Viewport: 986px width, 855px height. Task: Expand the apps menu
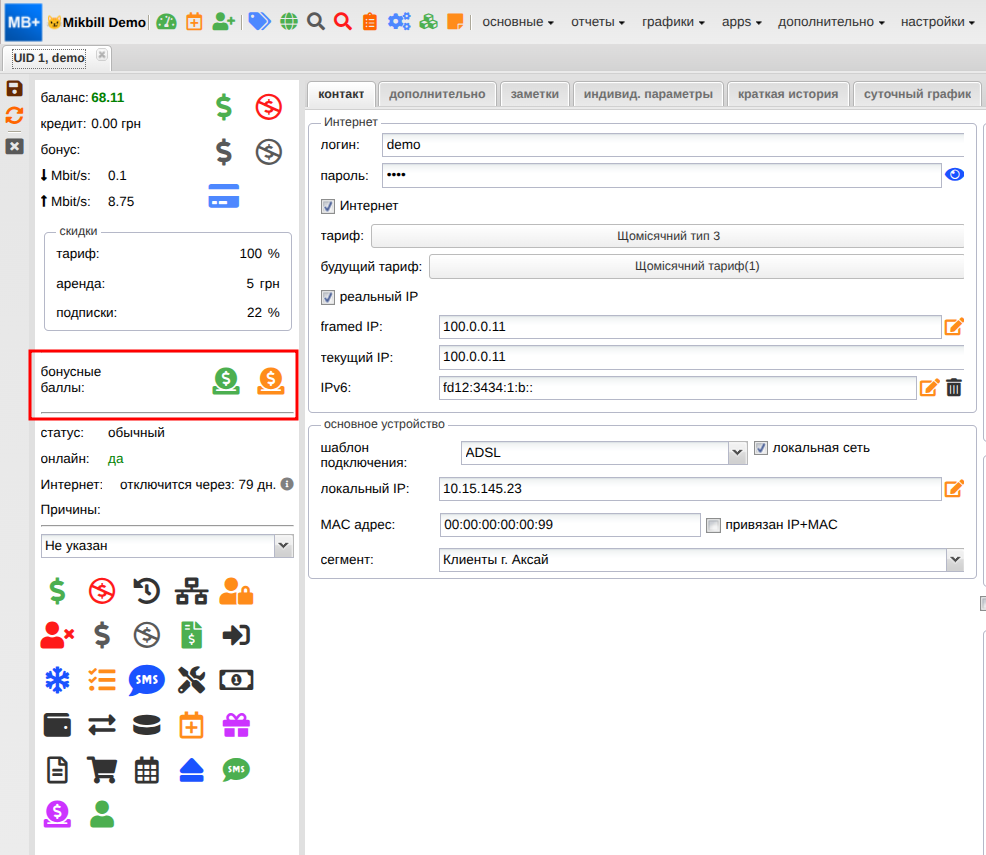tap(741, 22)
